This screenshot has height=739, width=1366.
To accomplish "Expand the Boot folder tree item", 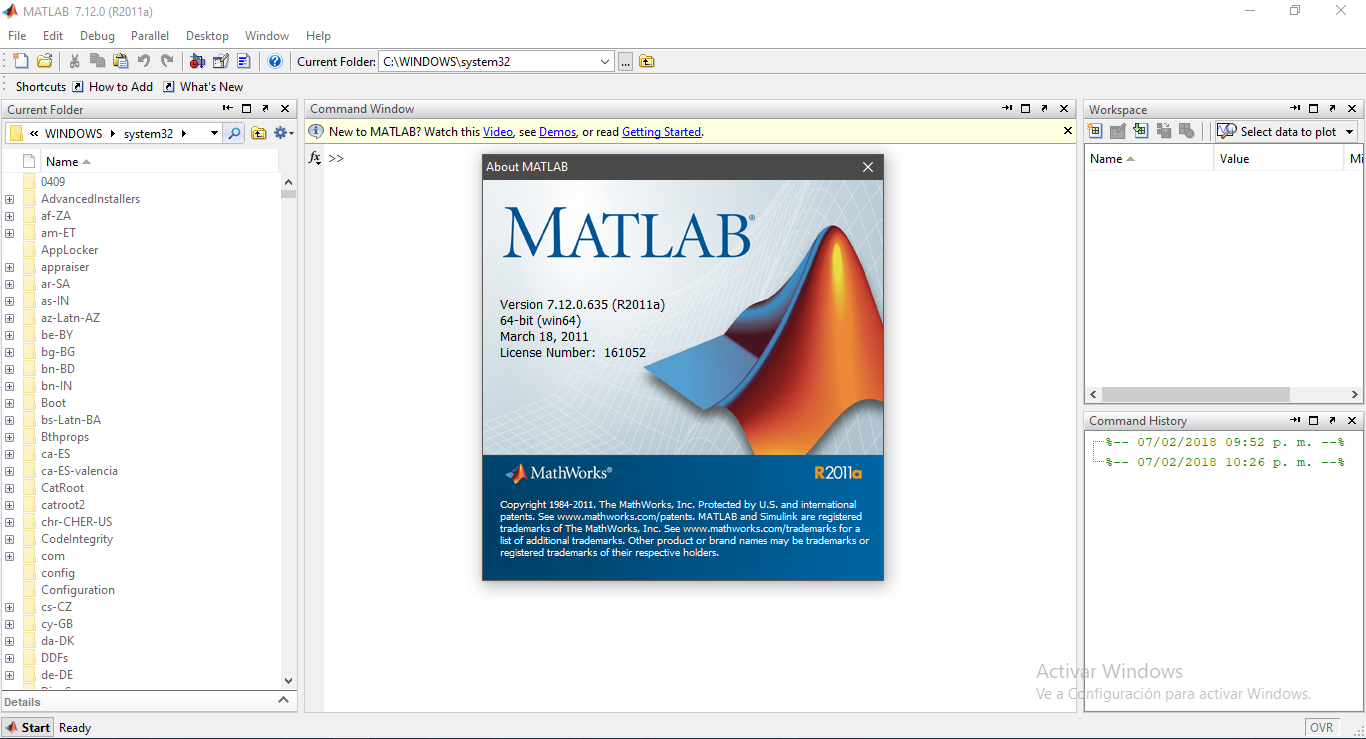I will point(9,402).
